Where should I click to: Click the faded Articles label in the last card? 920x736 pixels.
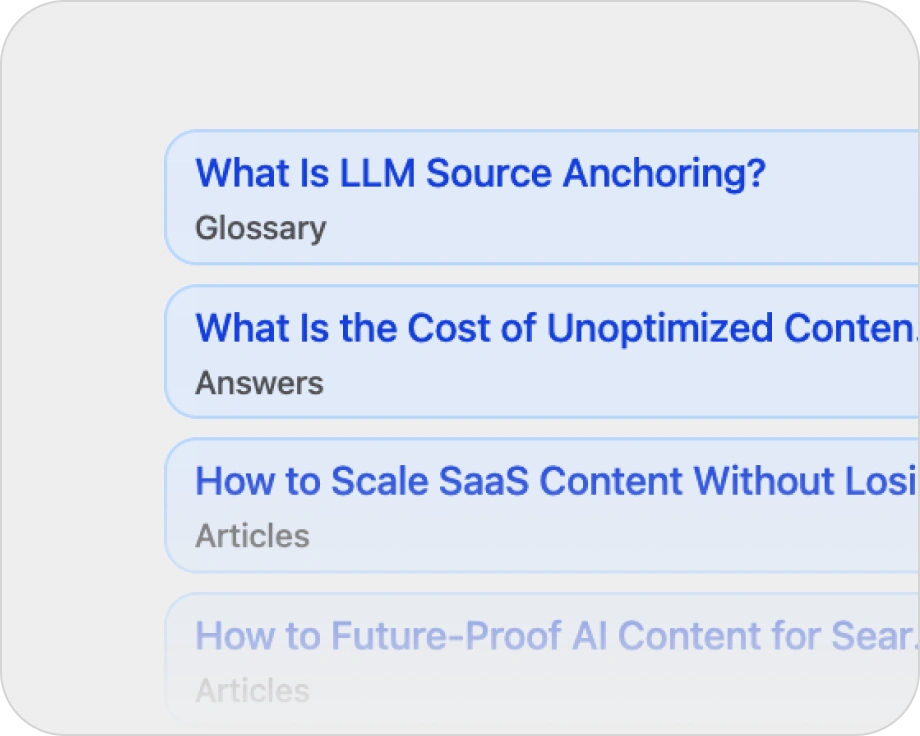tap(252, 690)
